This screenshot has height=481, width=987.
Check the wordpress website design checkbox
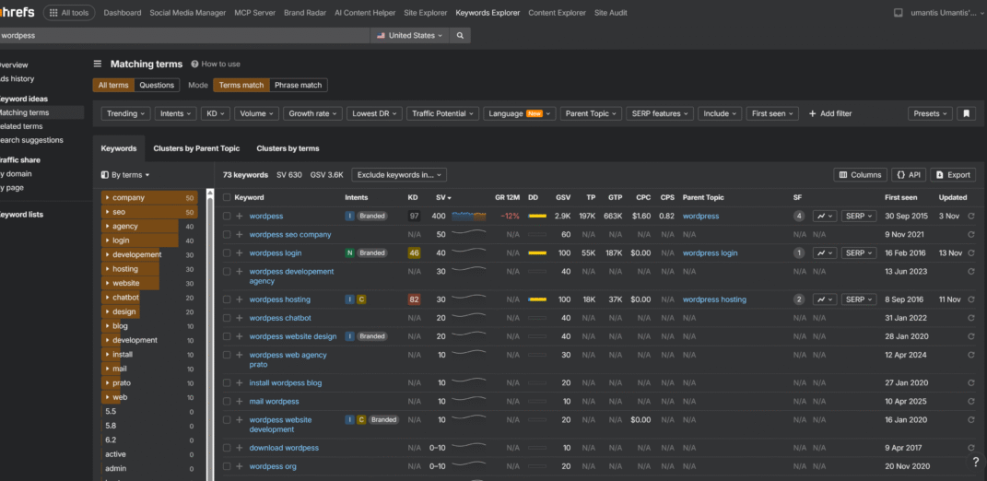click(x=227, y=336)
